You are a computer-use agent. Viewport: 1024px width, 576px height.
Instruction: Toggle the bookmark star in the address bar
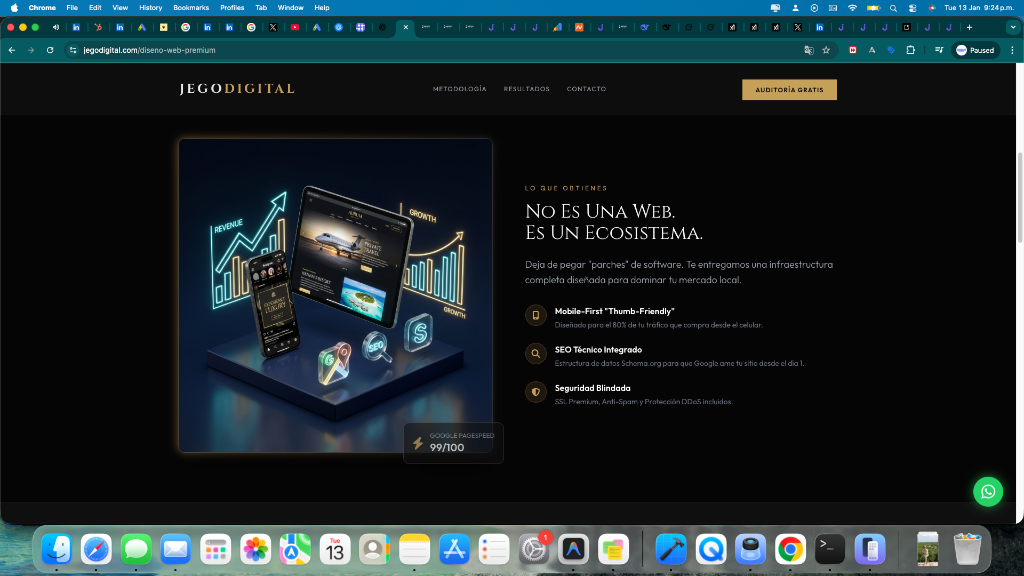click(x=826, y=50)
